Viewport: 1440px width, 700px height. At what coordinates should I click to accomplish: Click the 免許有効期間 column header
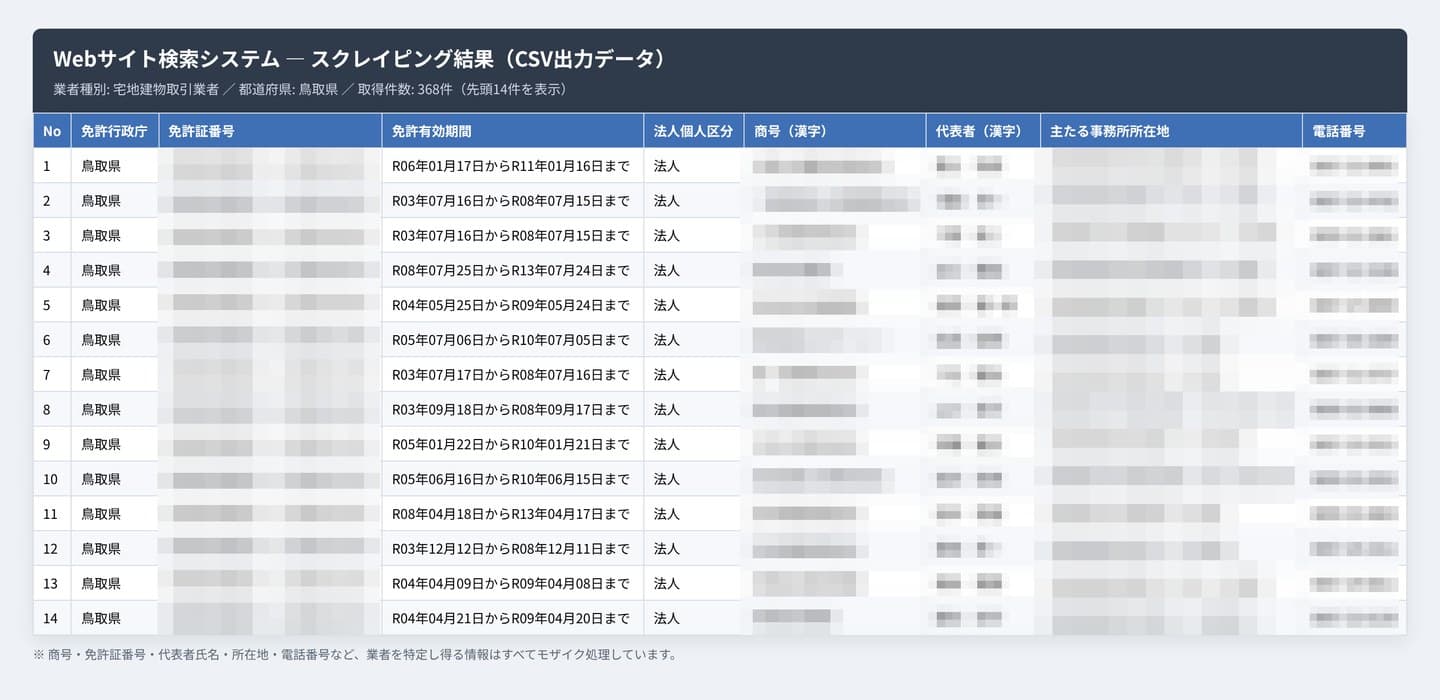(512, 131)
